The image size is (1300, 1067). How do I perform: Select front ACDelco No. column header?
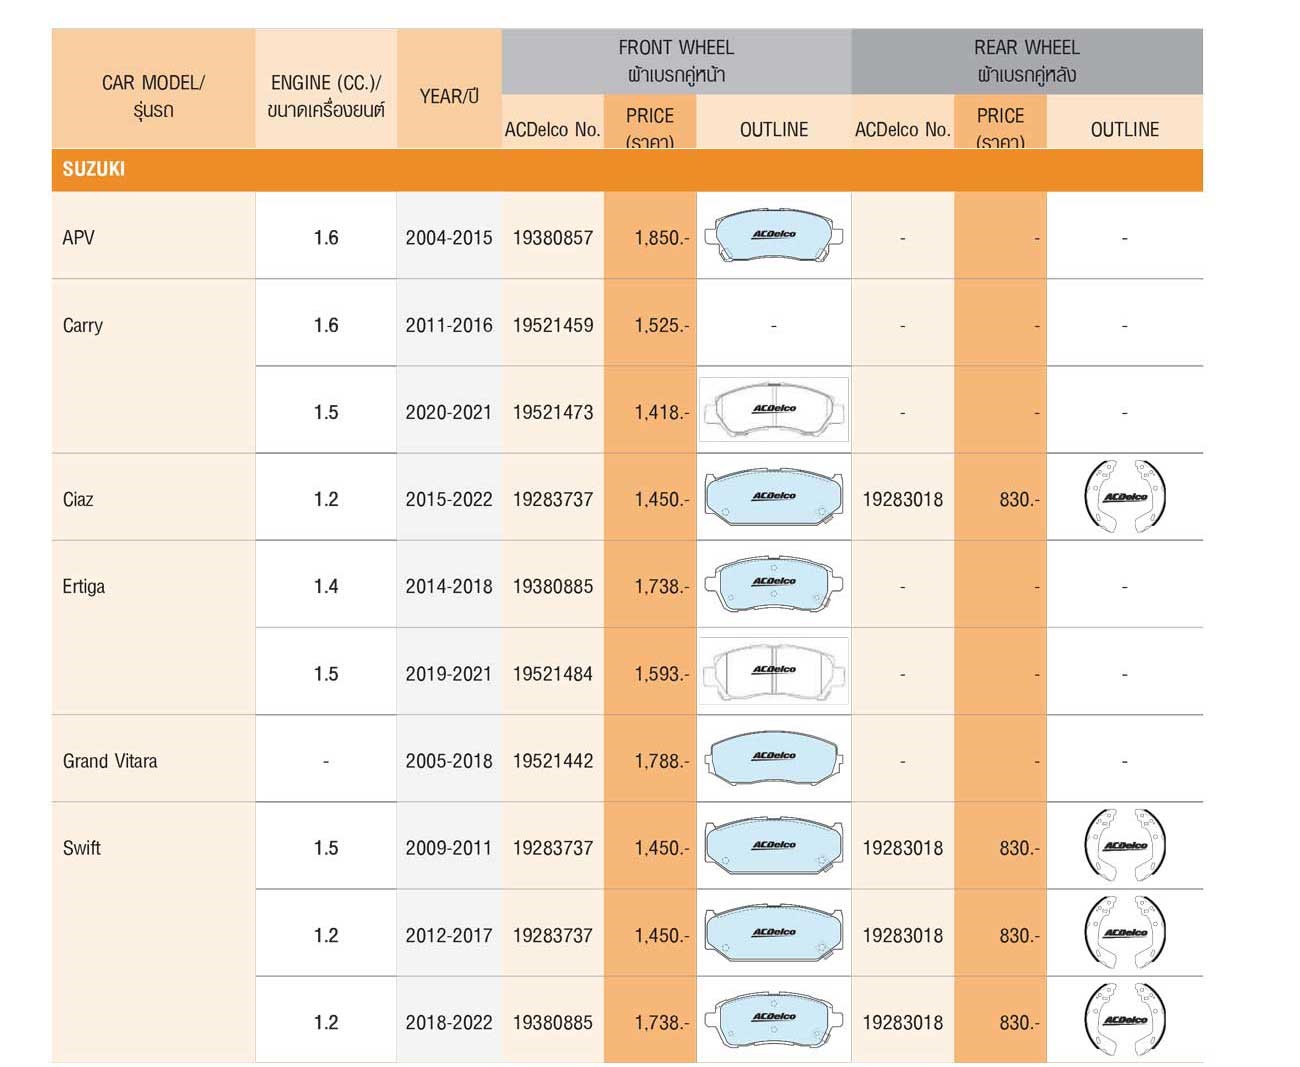click(x=552, y=129)
